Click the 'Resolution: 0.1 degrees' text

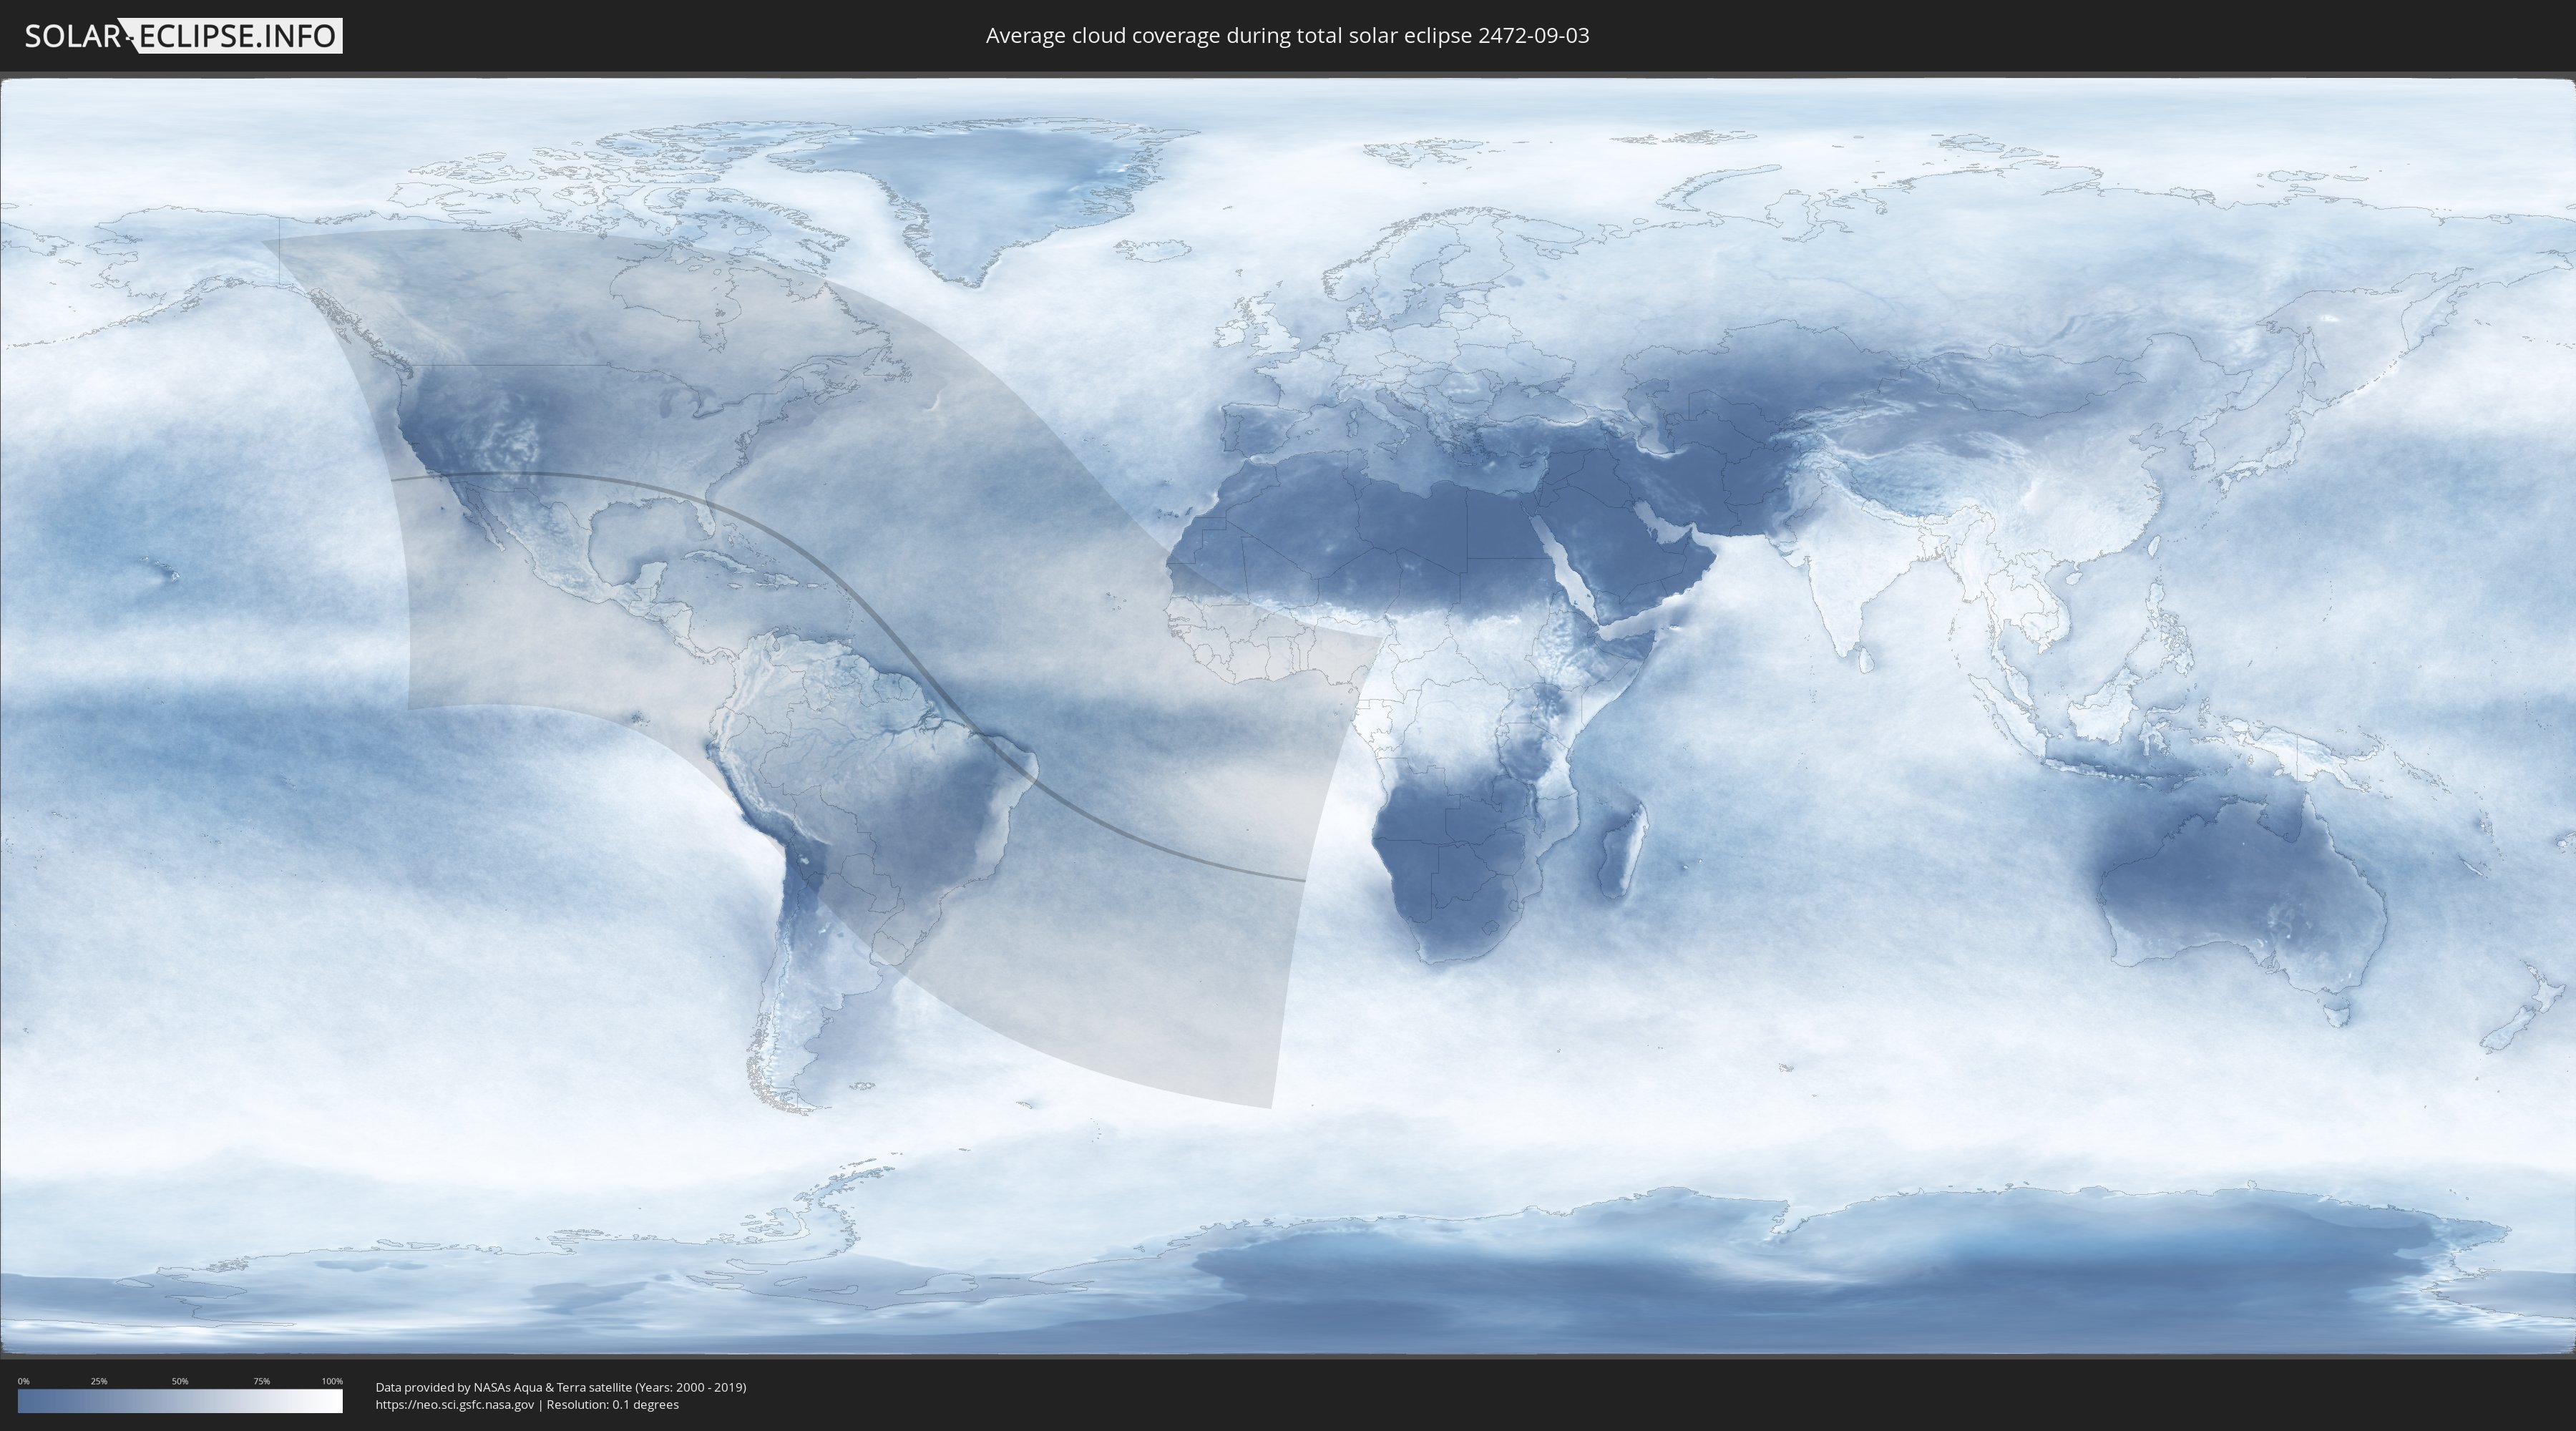click(x=612, y=1405)
